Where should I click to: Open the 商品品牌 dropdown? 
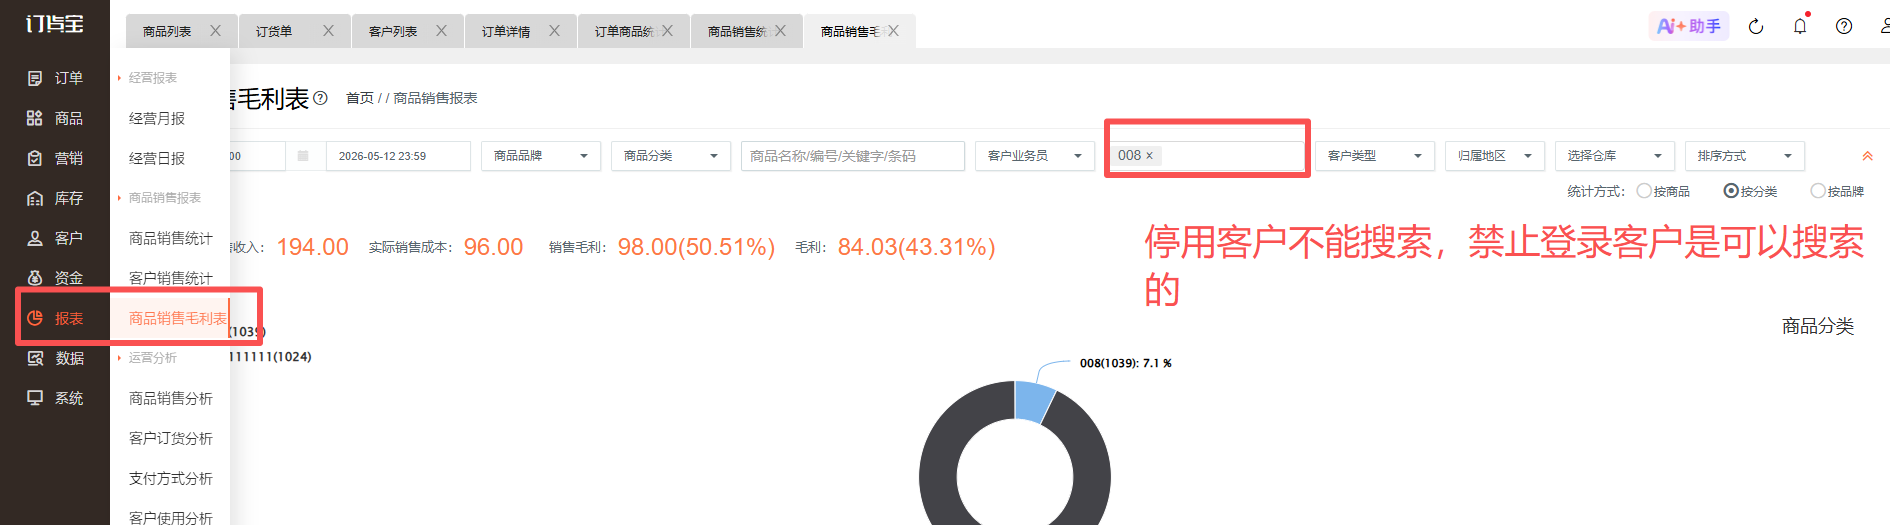click(541, 156)
